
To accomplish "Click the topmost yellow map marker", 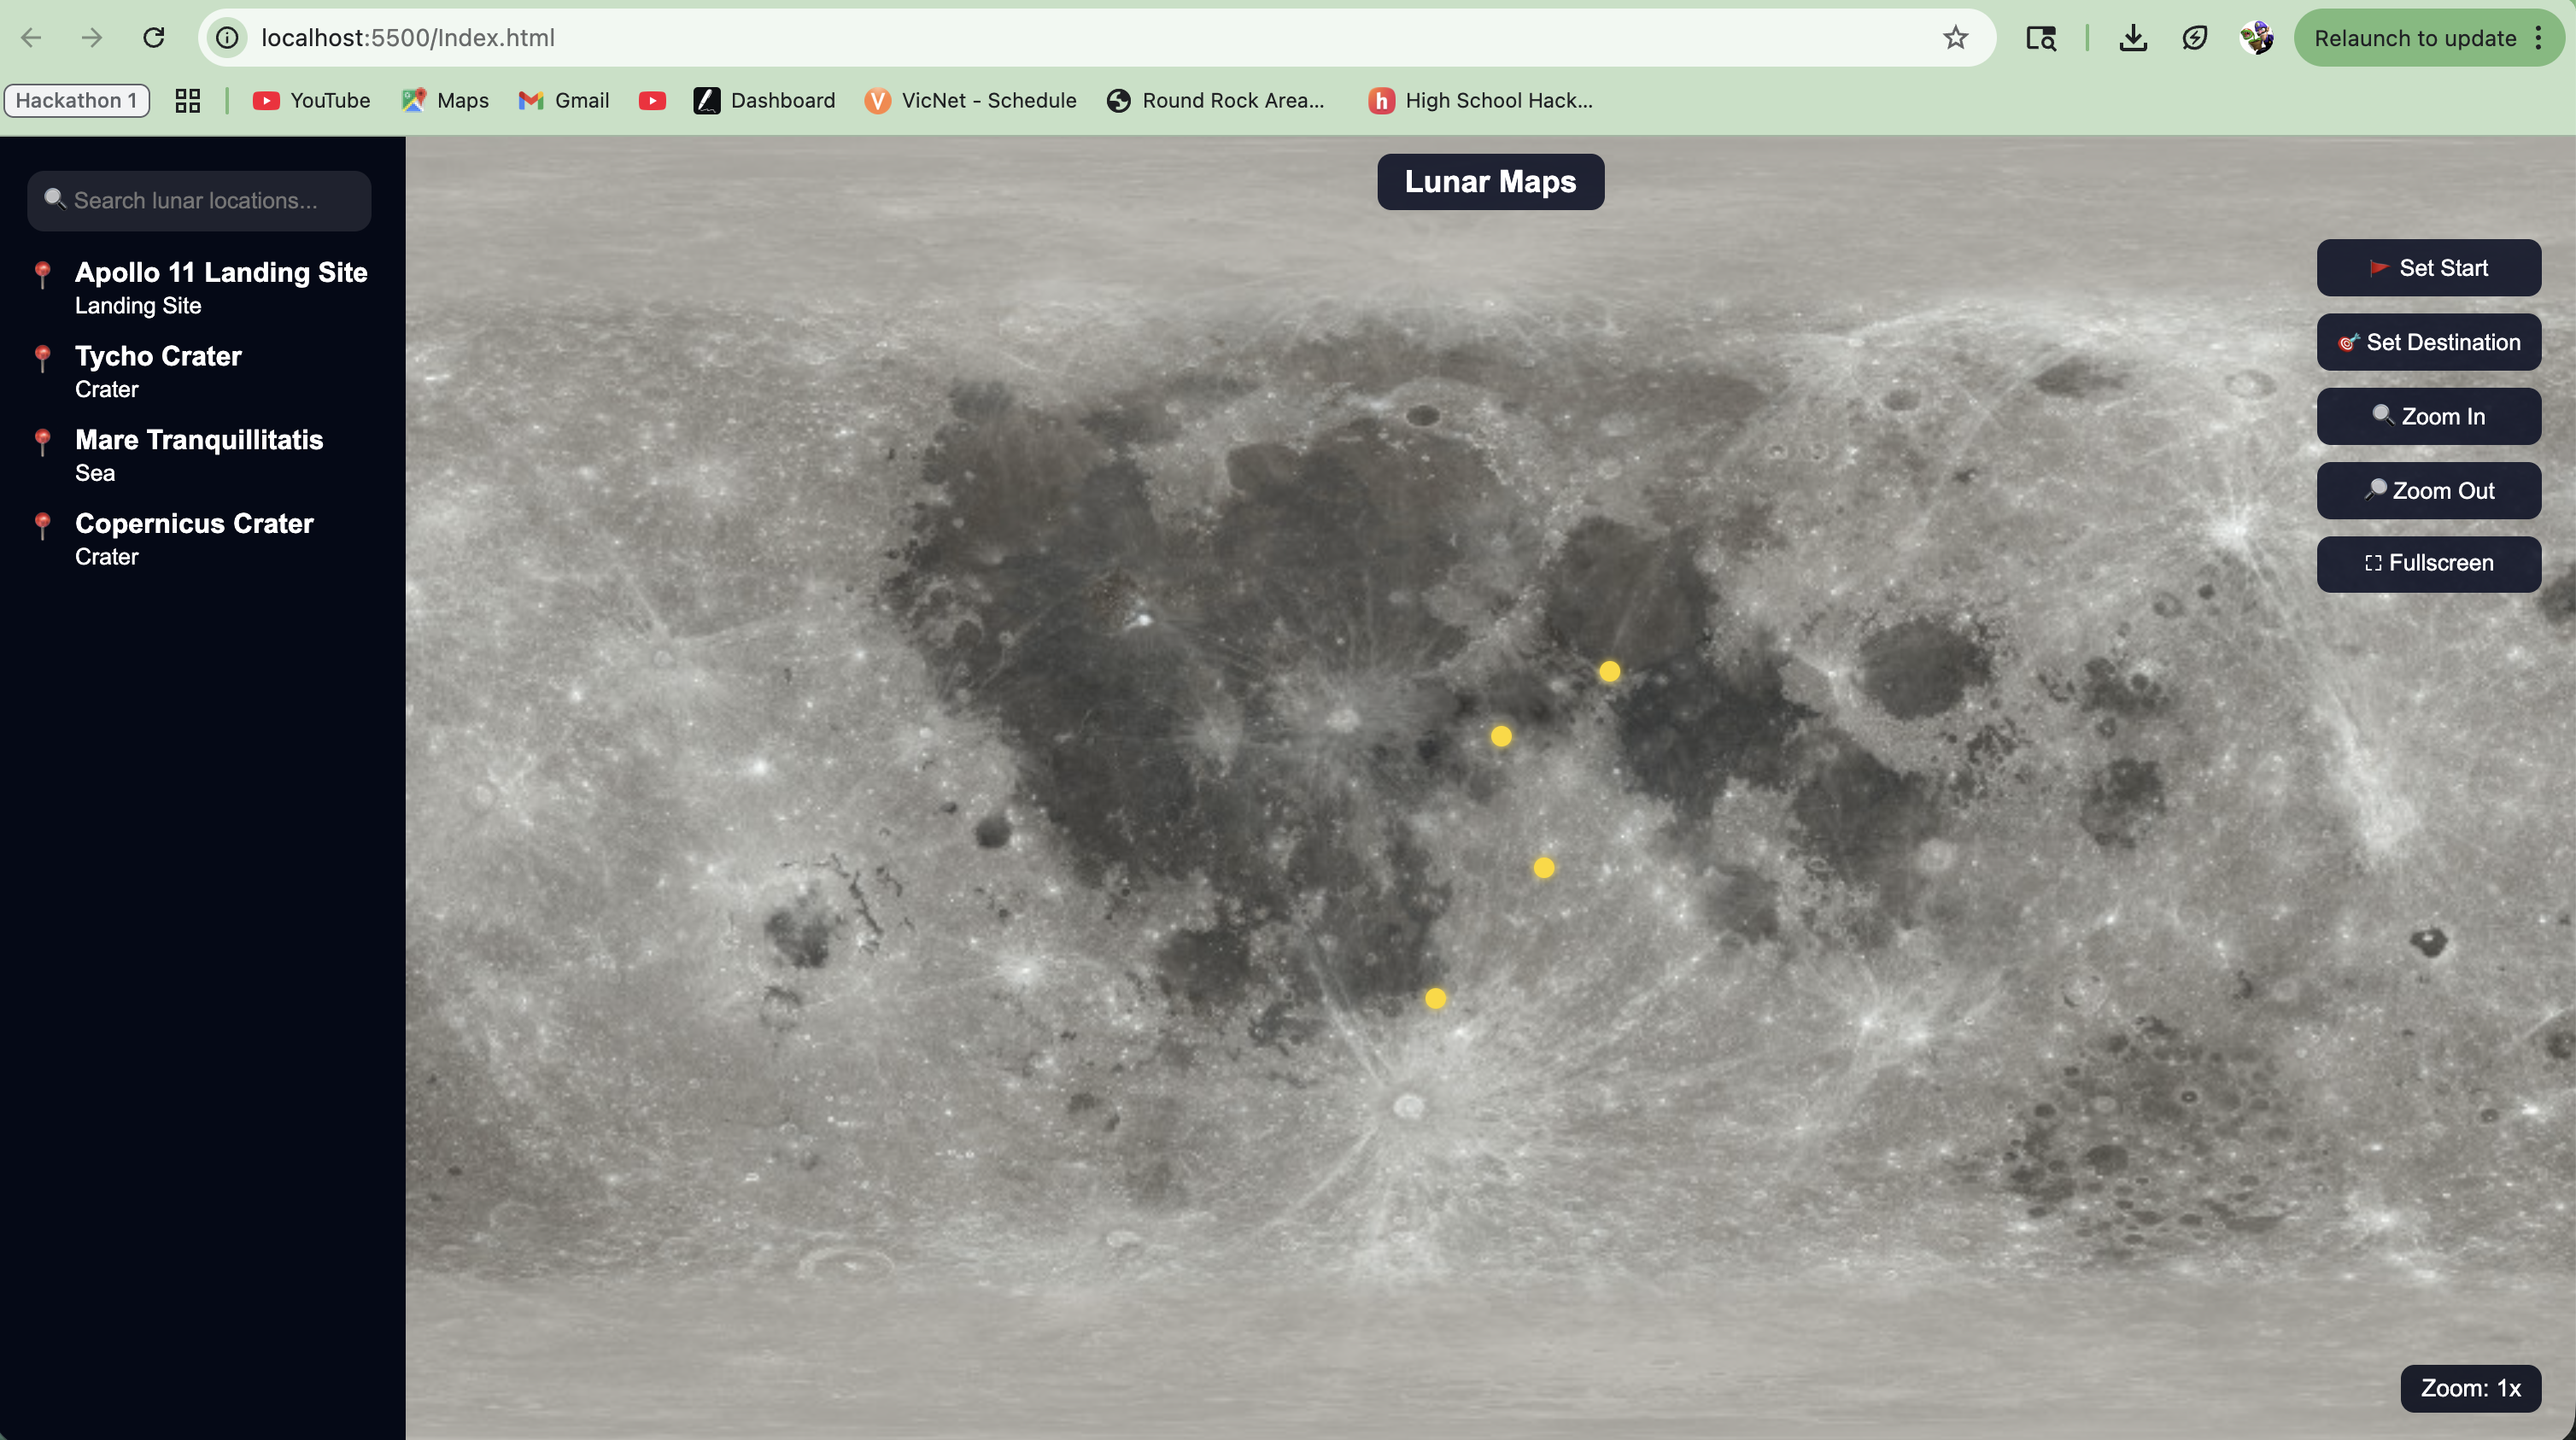I will [x=1609, y=671].
